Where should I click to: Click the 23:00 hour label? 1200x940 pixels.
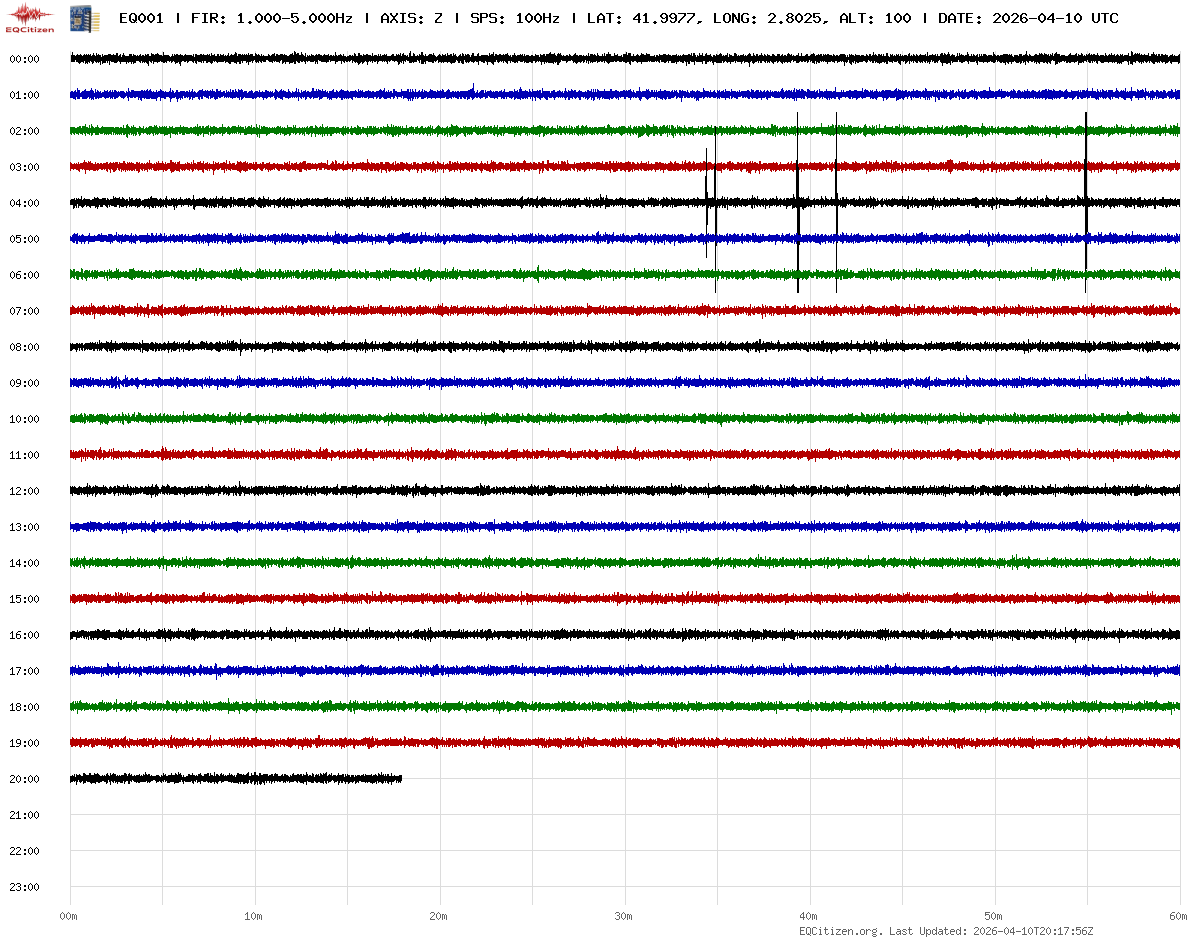(24, 887)
